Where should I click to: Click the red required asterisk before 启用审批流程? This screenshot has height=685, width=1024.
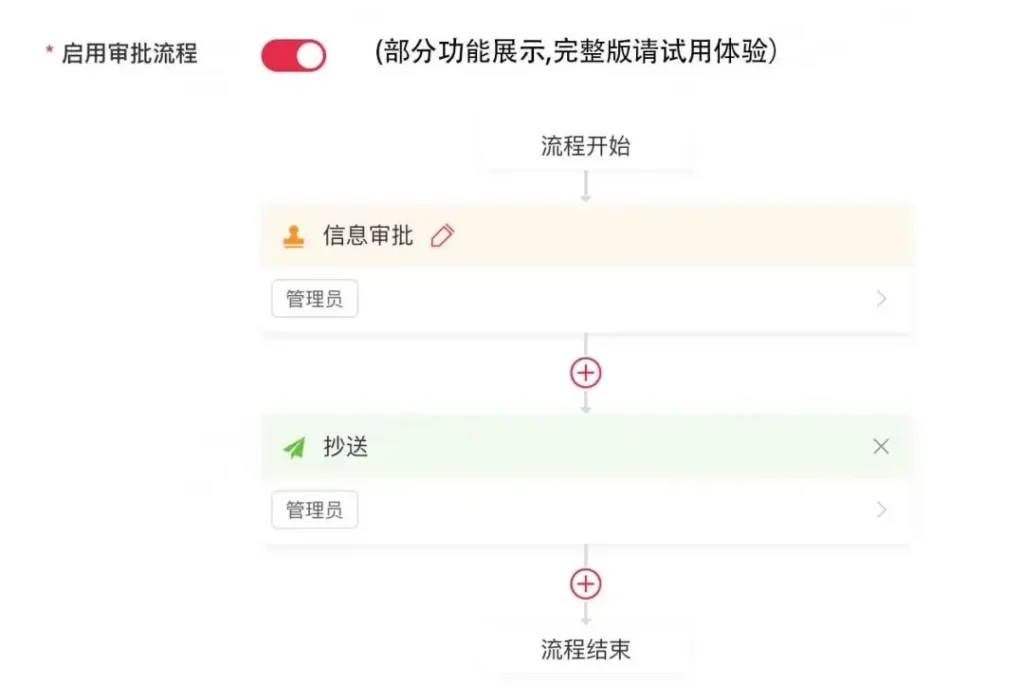point(49,52)
